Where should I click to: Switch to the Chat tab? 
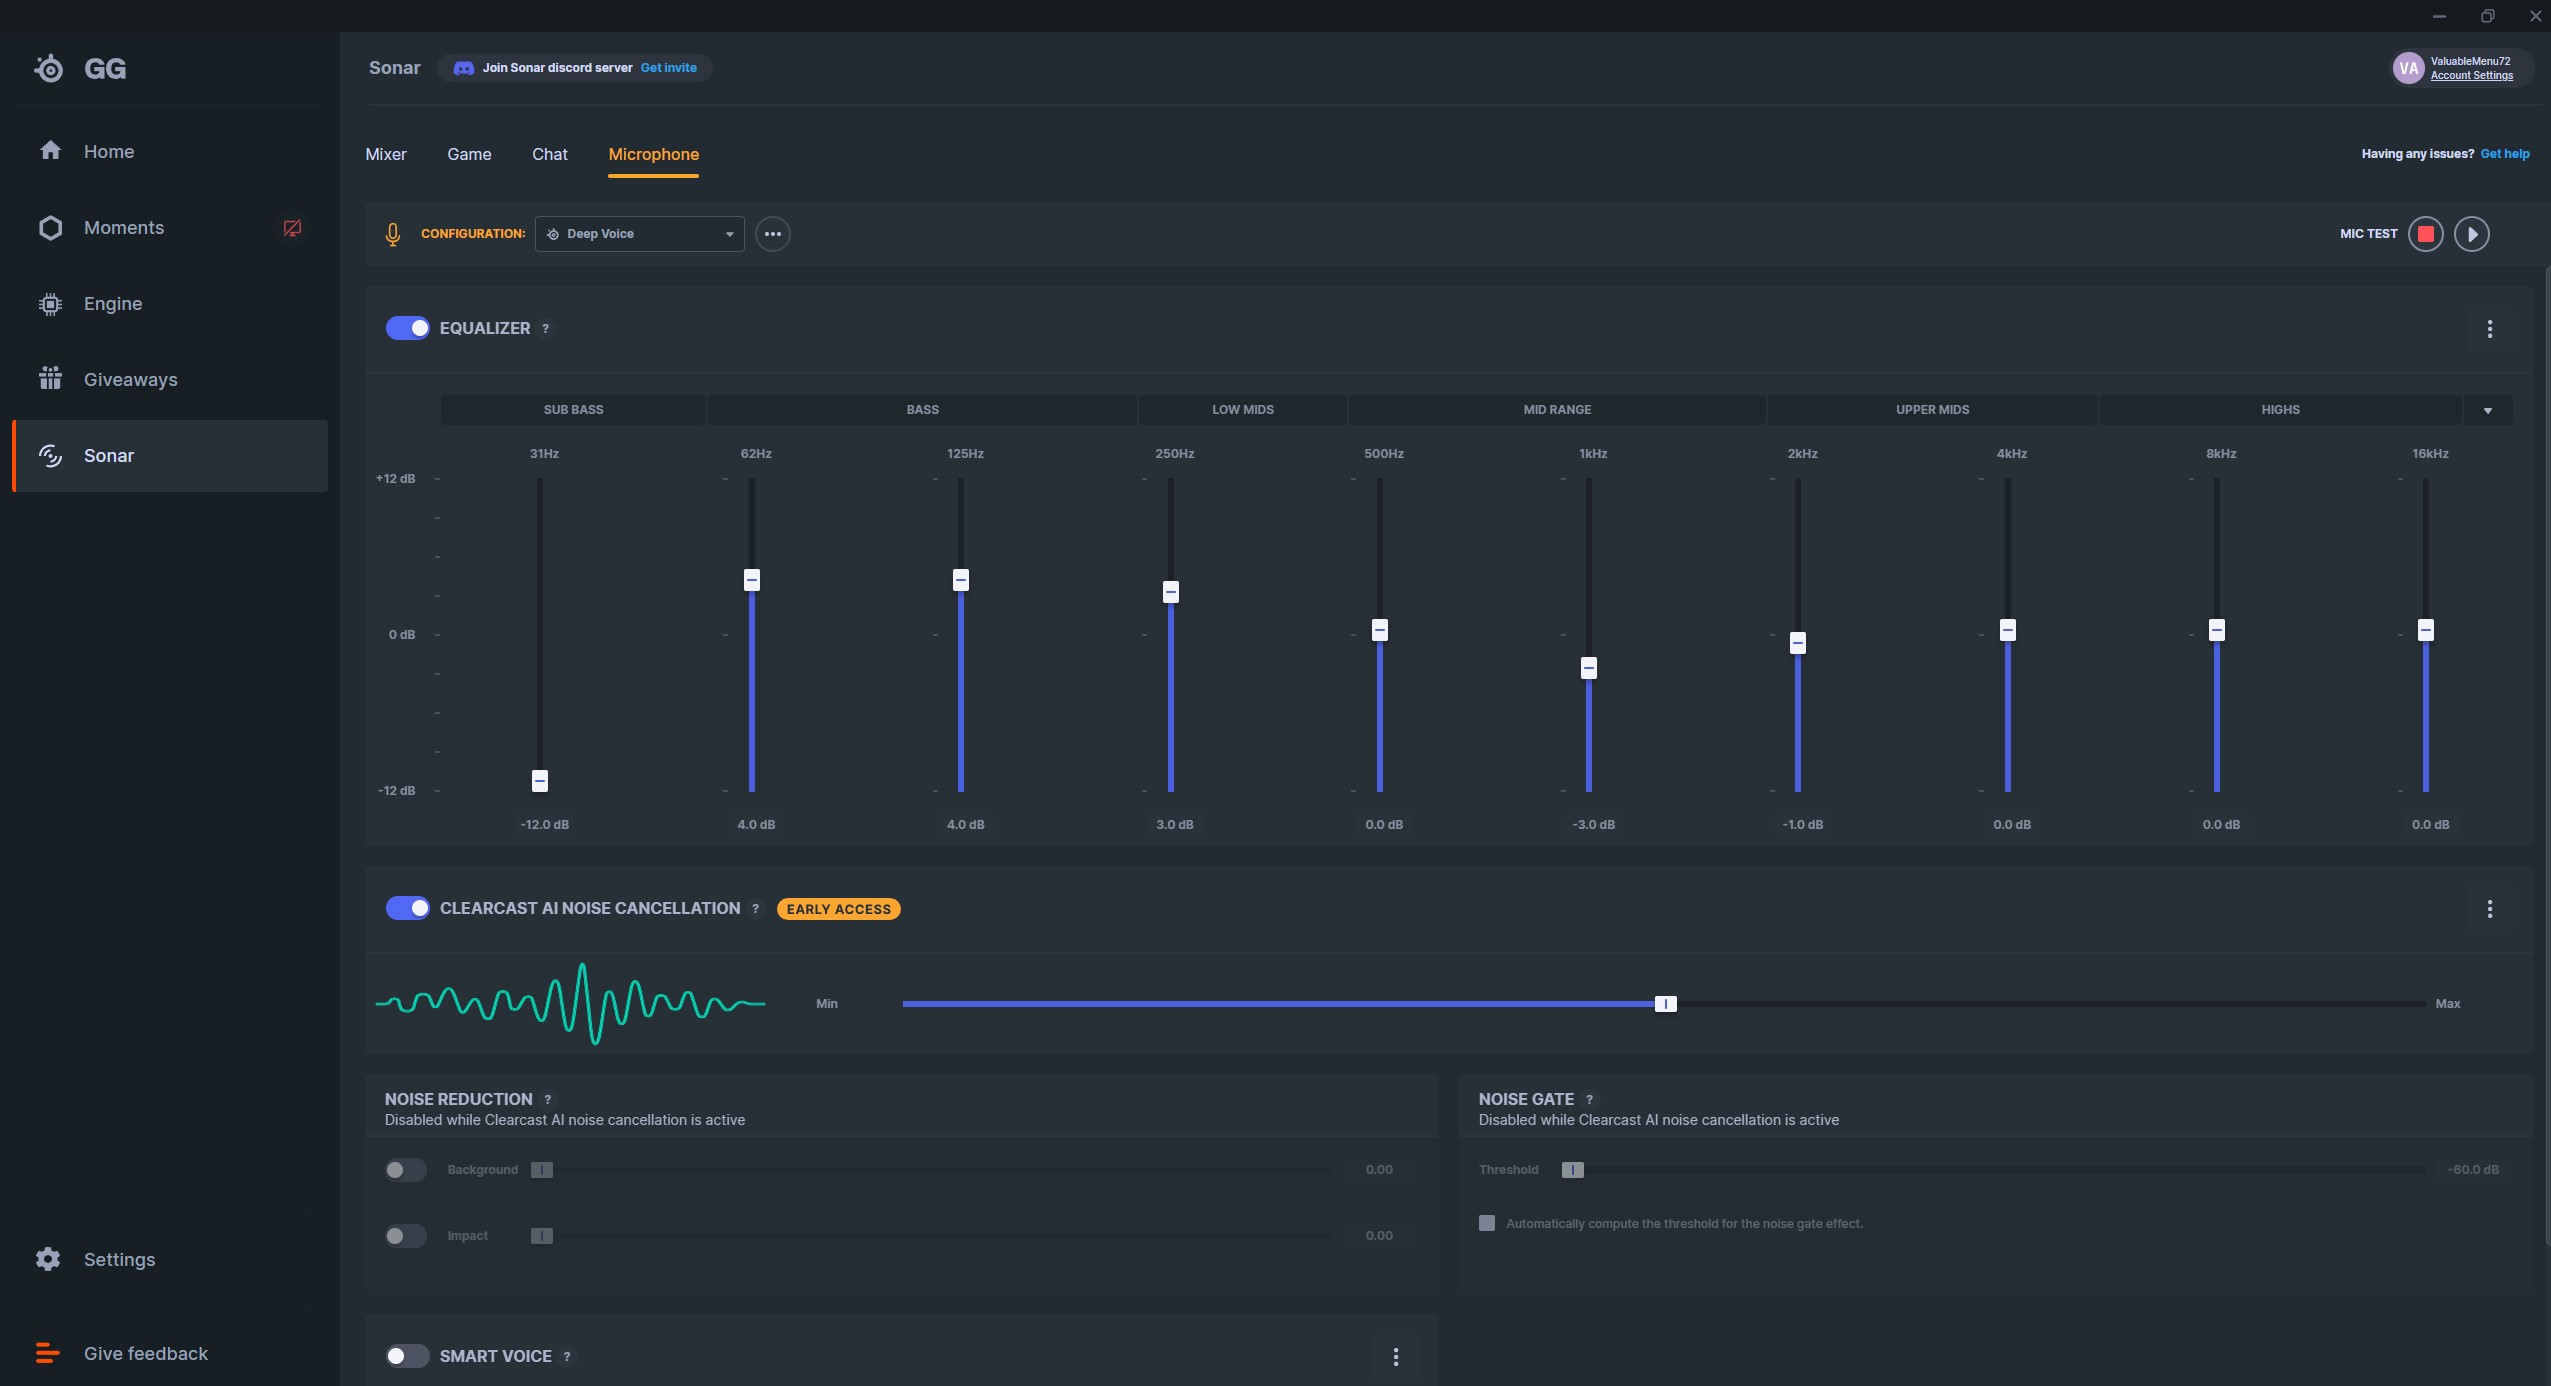point(550,154)
